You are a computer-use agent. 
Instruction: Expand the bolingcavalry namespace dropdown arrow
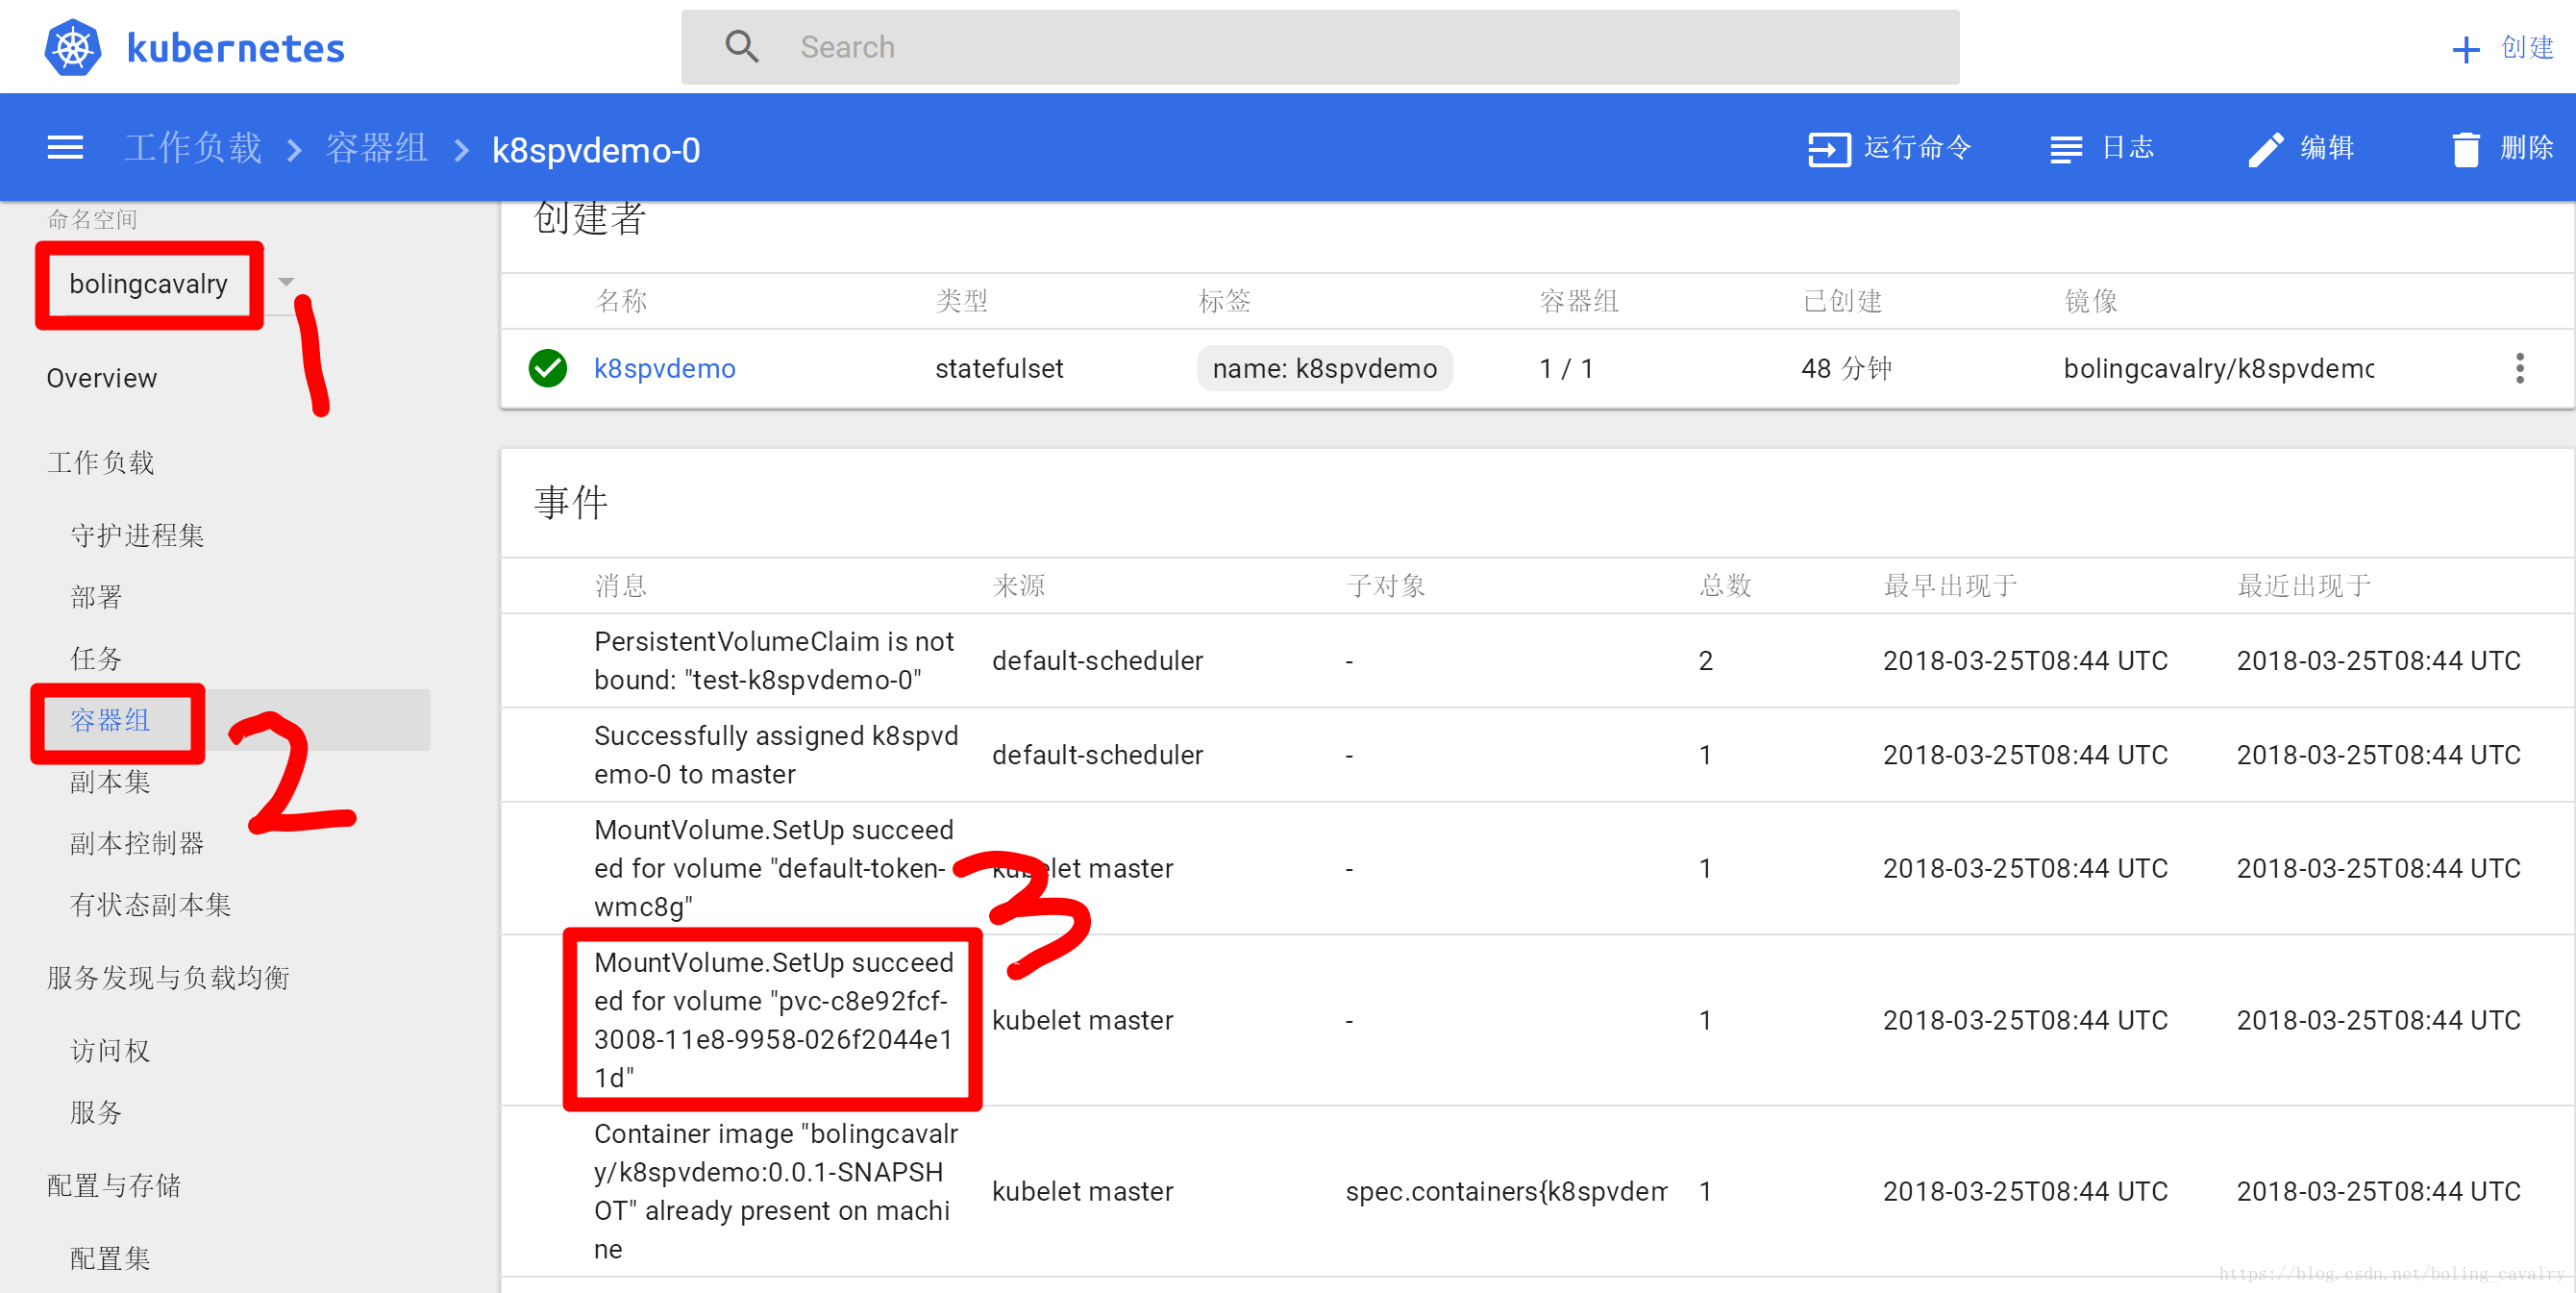click(x=286, y=282)
